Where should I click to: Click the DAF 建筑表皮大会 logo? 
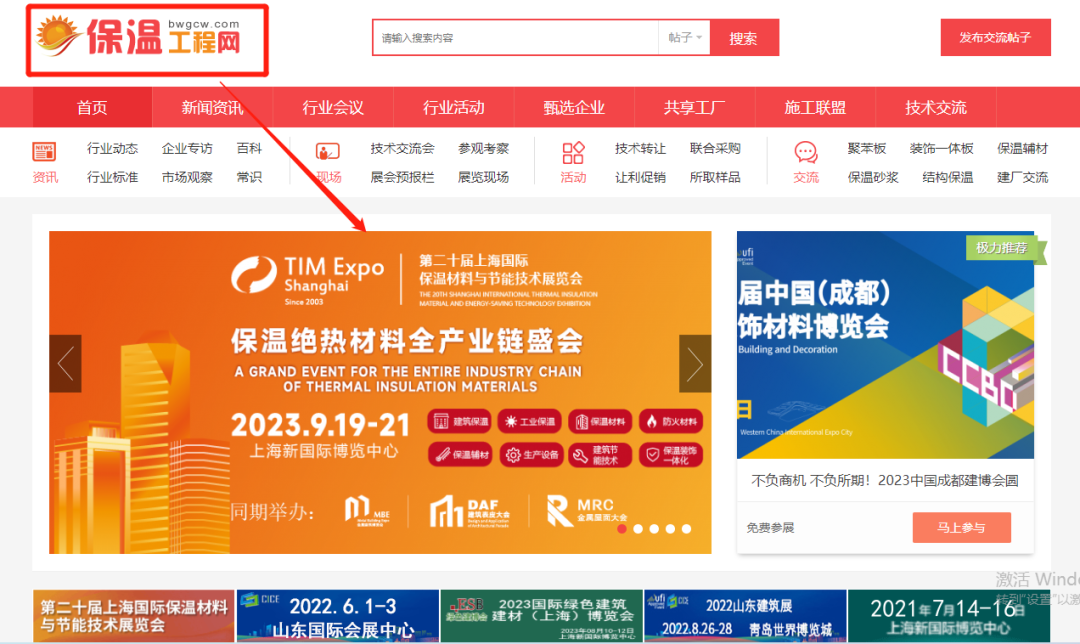[470, 512]
